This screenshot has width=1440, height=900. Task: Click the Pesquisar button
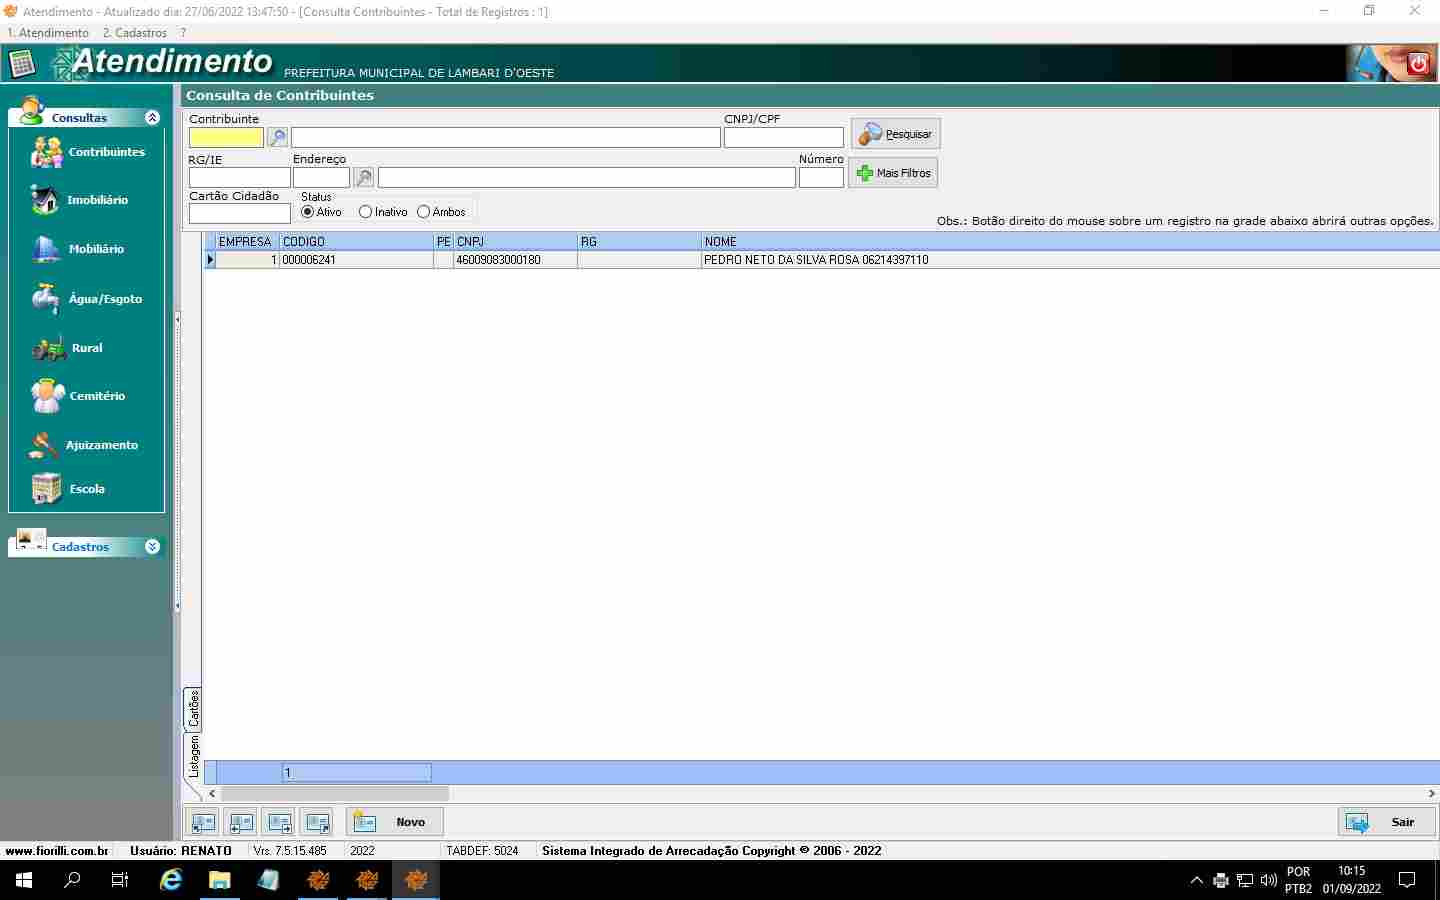coord(895,134)
